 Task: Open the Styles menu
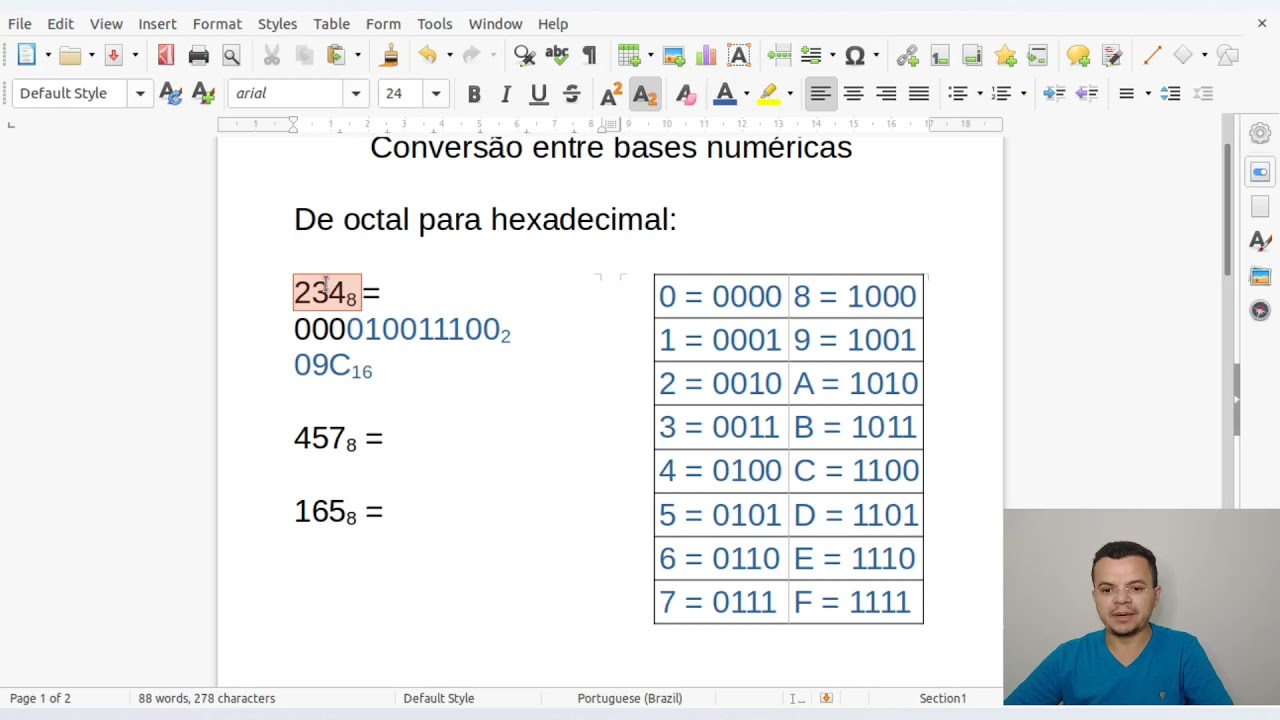tap(277, 23)
